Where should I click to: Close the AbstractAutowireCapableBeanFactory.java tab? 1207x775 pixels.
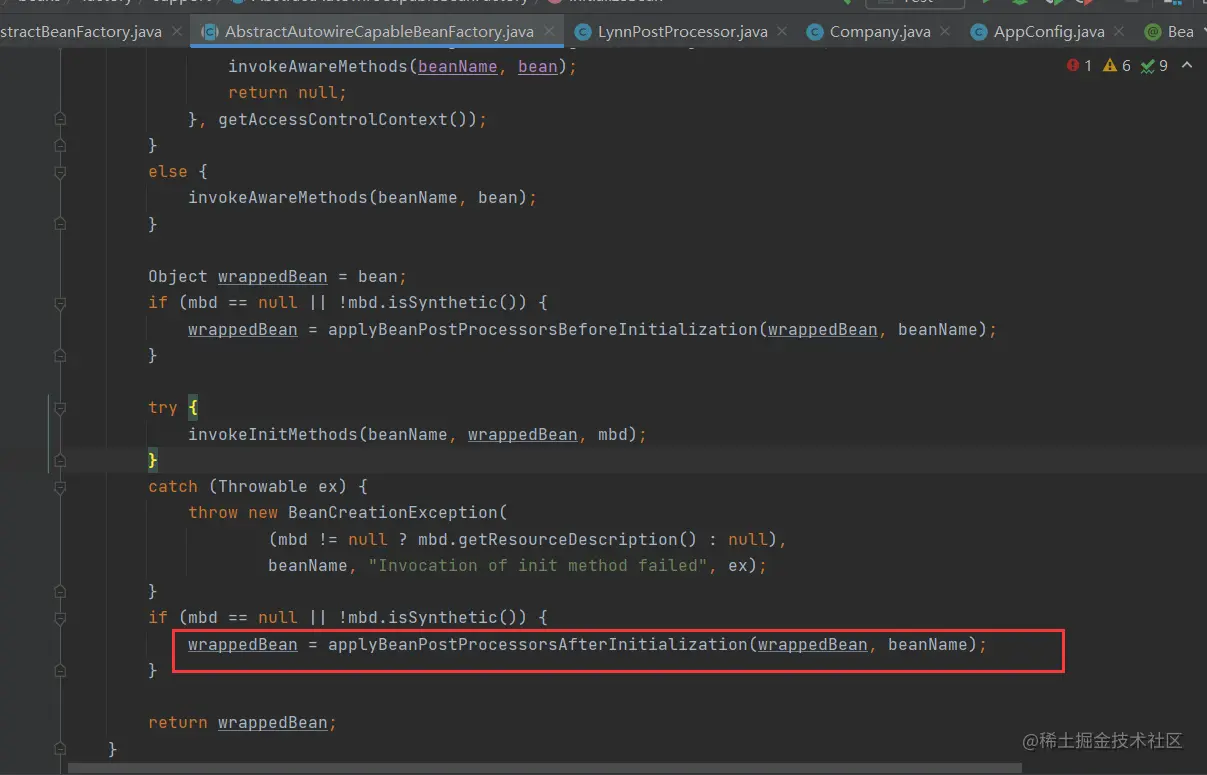548,32
